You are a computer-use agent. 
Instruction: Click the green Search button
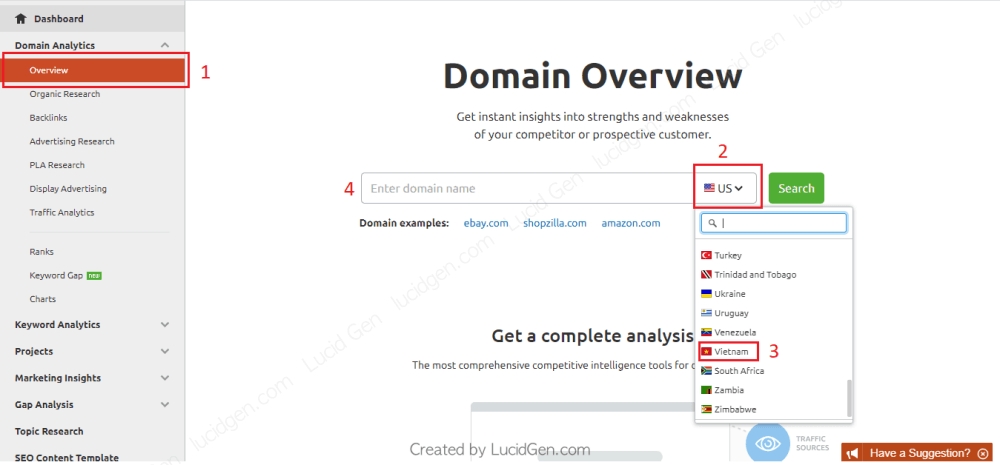pos(796,188)
